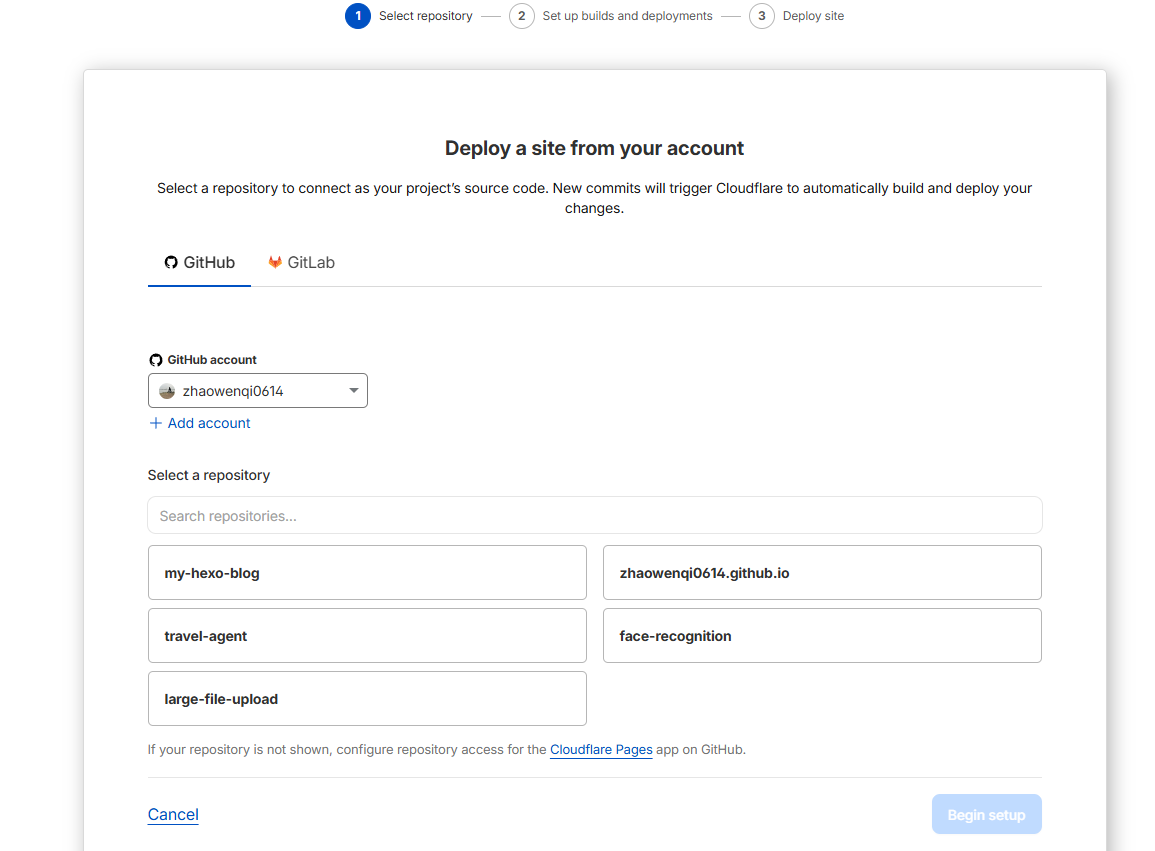Image resolution: width=1155 pixels, height=851 pixels.
Task: Click the Deploy a site from your account heading
Action: [x=594, y=148]
